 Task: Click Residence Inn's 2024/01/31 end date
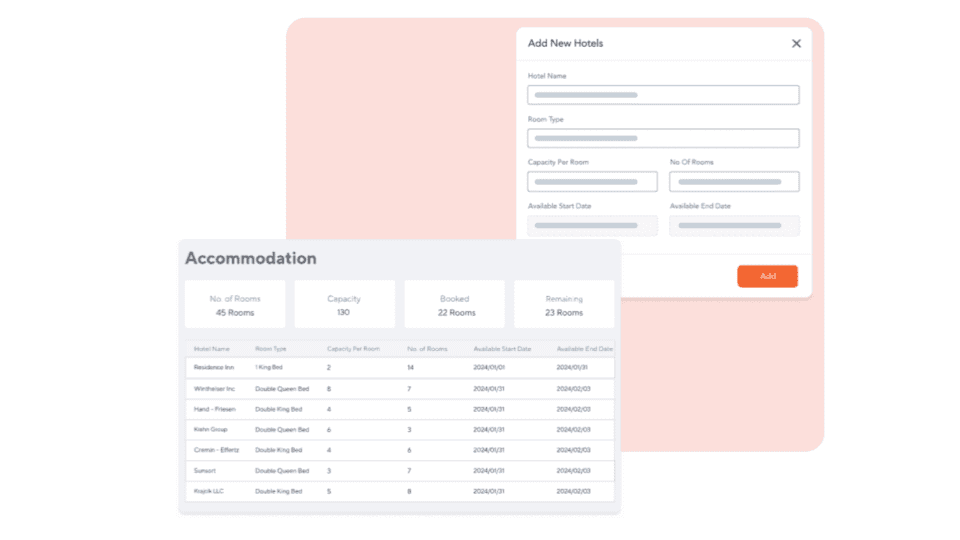(x=572, y=367)
